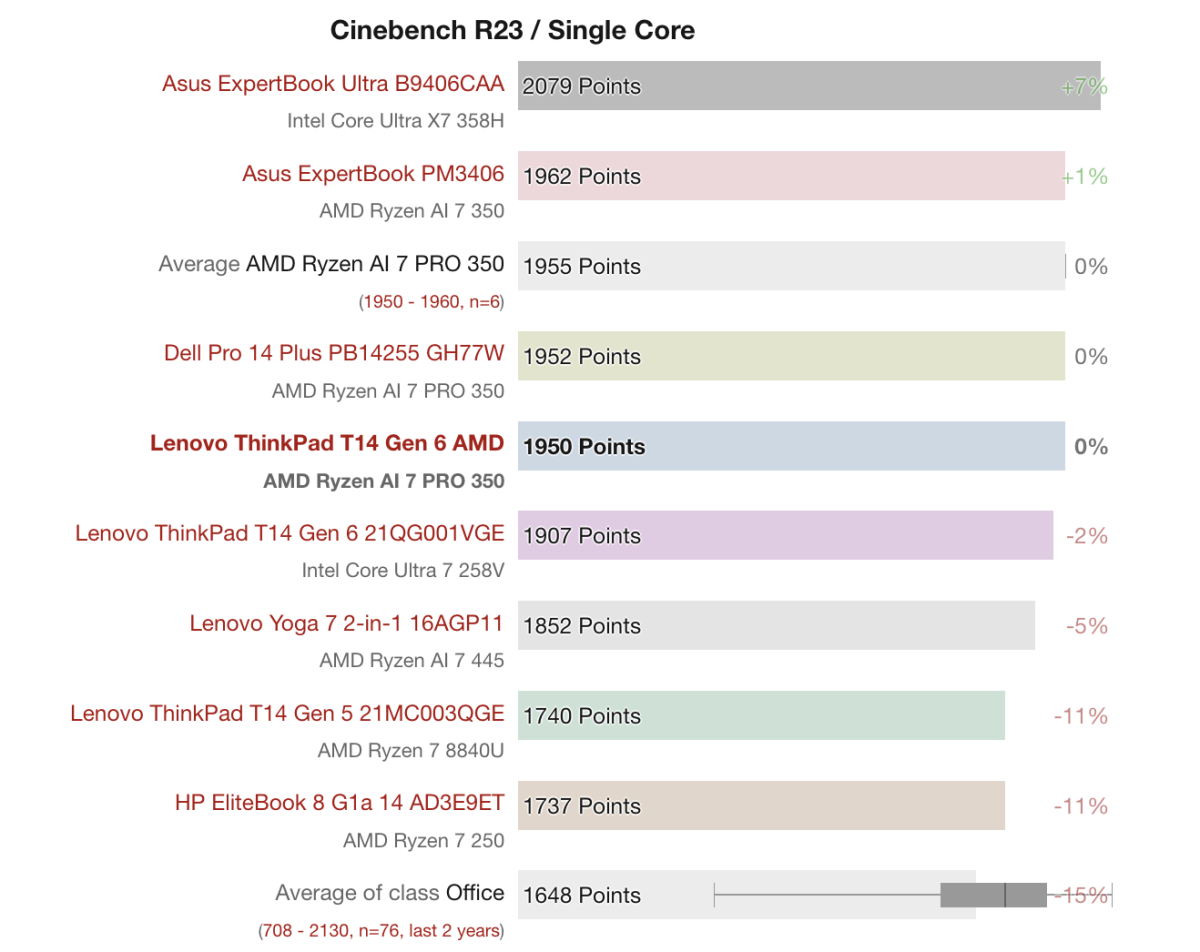Click the pink 1962 Points bar
Viewport: 1200px width, 952px height.
tap(790, 176)
